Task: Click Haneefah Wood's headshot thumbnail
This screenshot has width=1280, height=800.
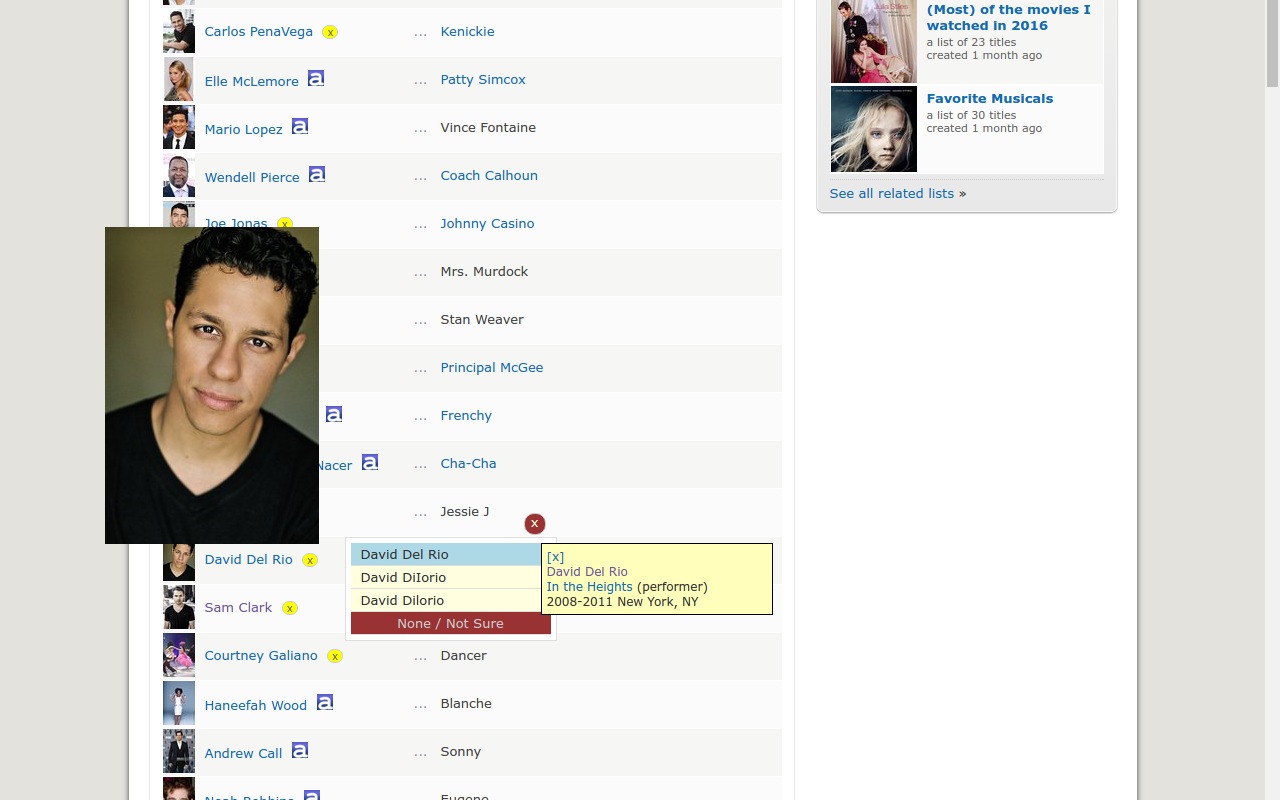Action: click(179, 704)
